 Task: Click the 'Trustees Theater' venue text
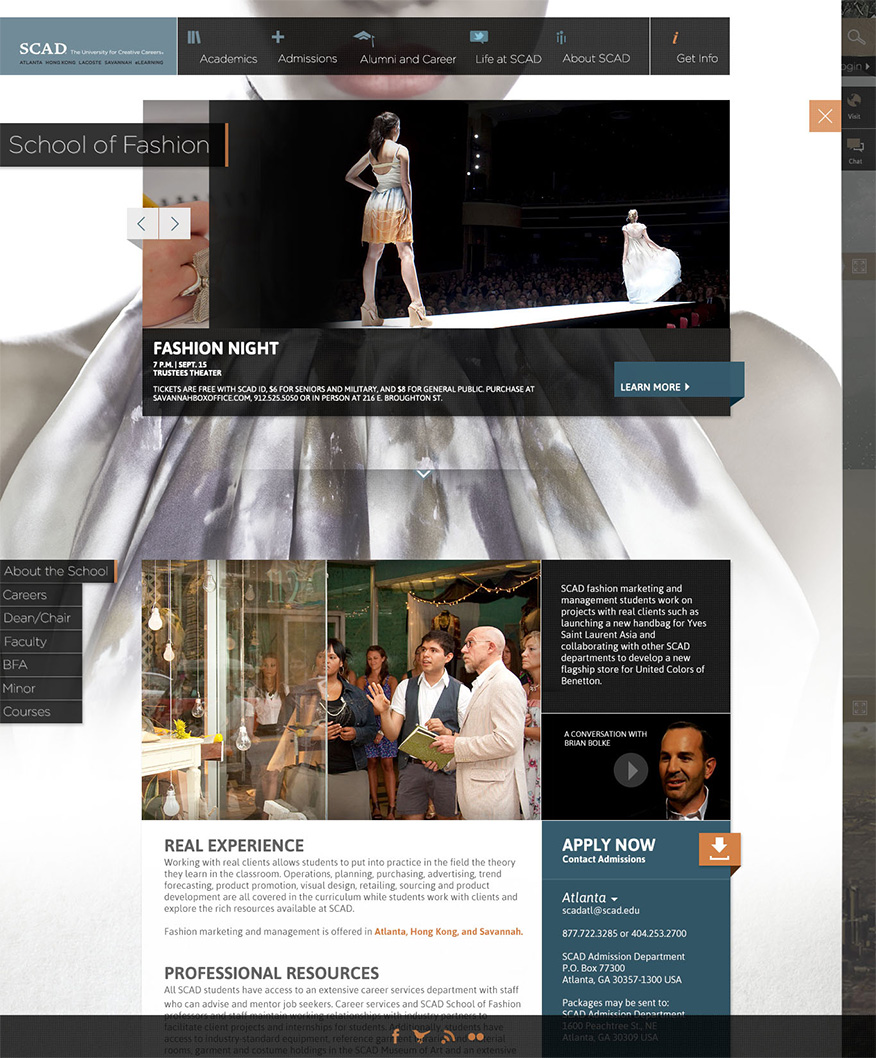188,372
